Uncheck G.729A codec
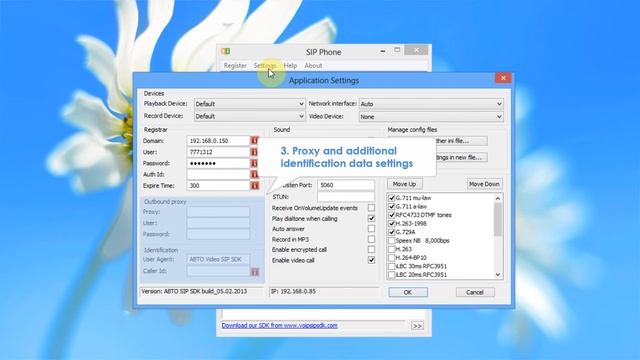The height and width of the screenshot is (360, 640). tap(391, 232)
